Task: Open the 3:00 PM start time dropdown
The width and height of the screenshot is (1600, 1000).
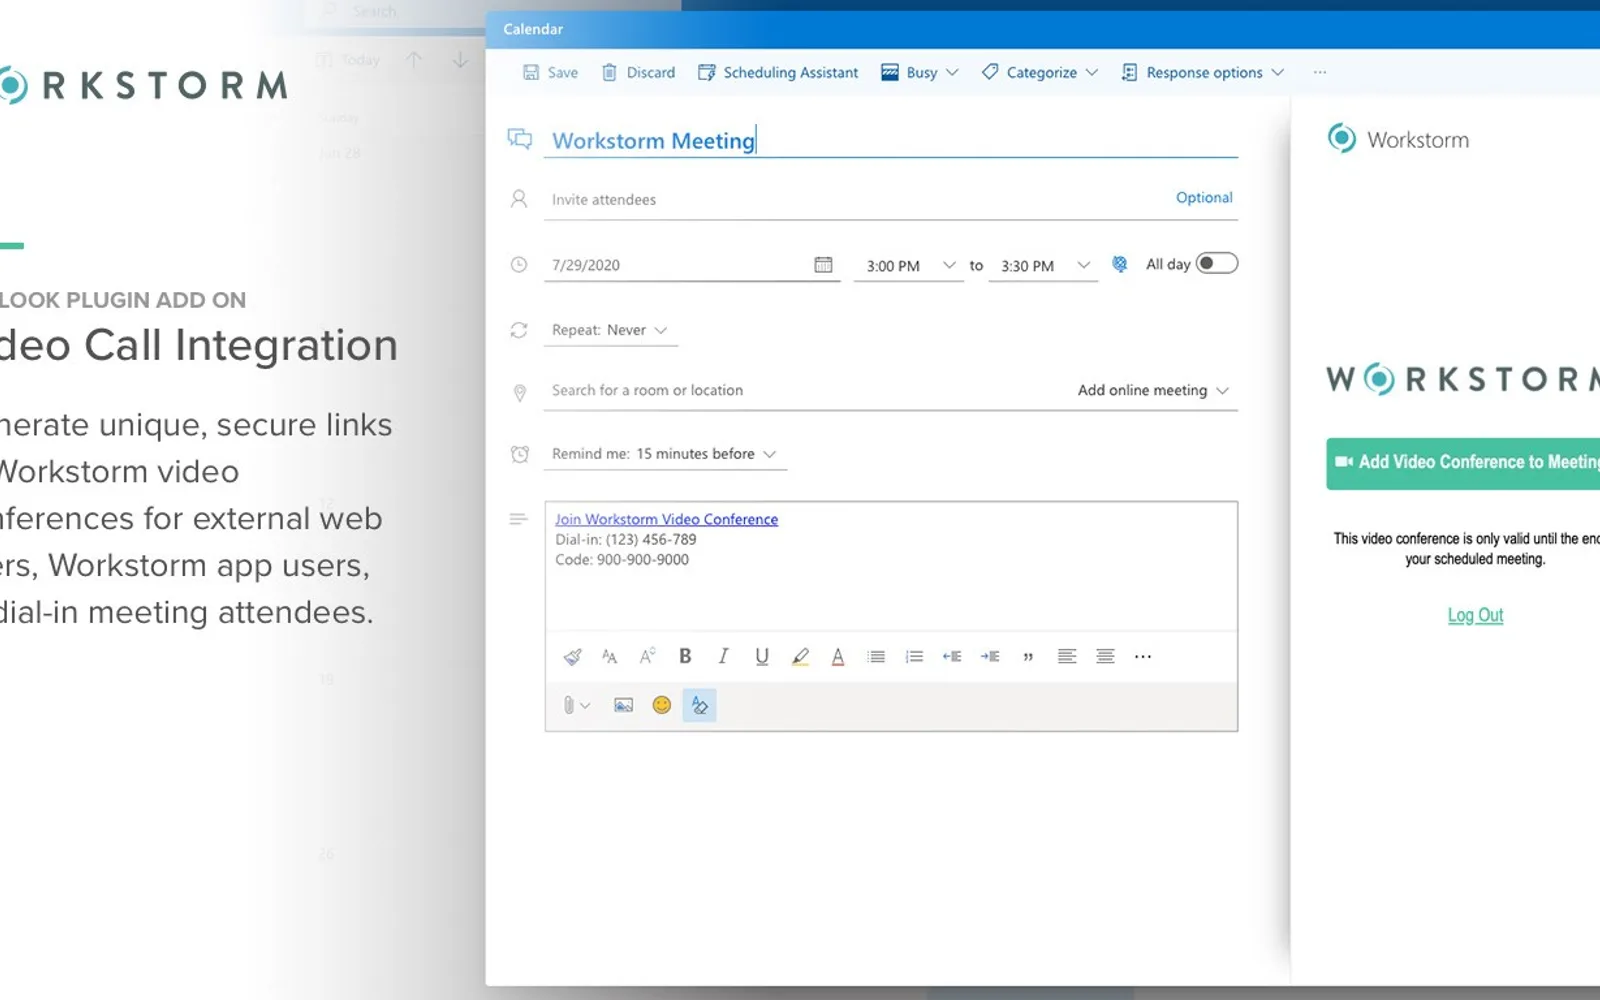Action: [908, 265]
